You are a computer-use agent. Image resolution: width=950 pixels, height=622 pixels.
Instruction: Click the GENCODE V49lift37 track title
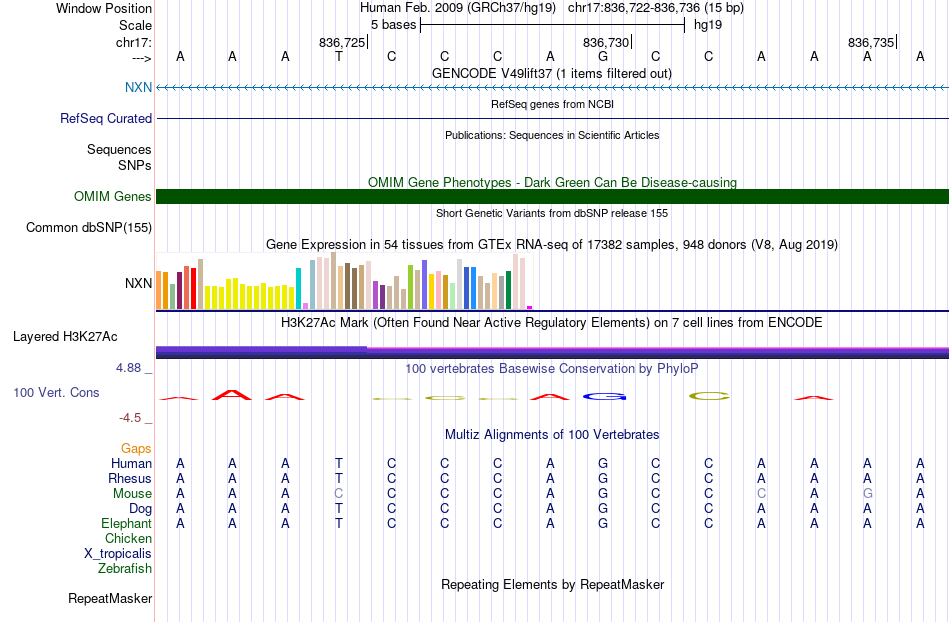[x=552, y=74]
